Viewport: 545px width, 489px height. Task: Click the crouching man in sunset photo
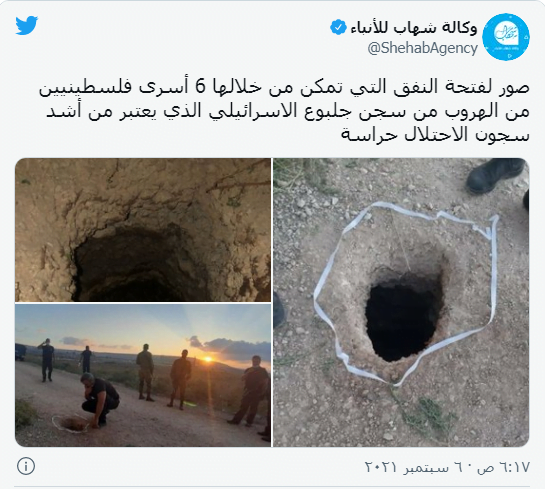tap(99, 399)
